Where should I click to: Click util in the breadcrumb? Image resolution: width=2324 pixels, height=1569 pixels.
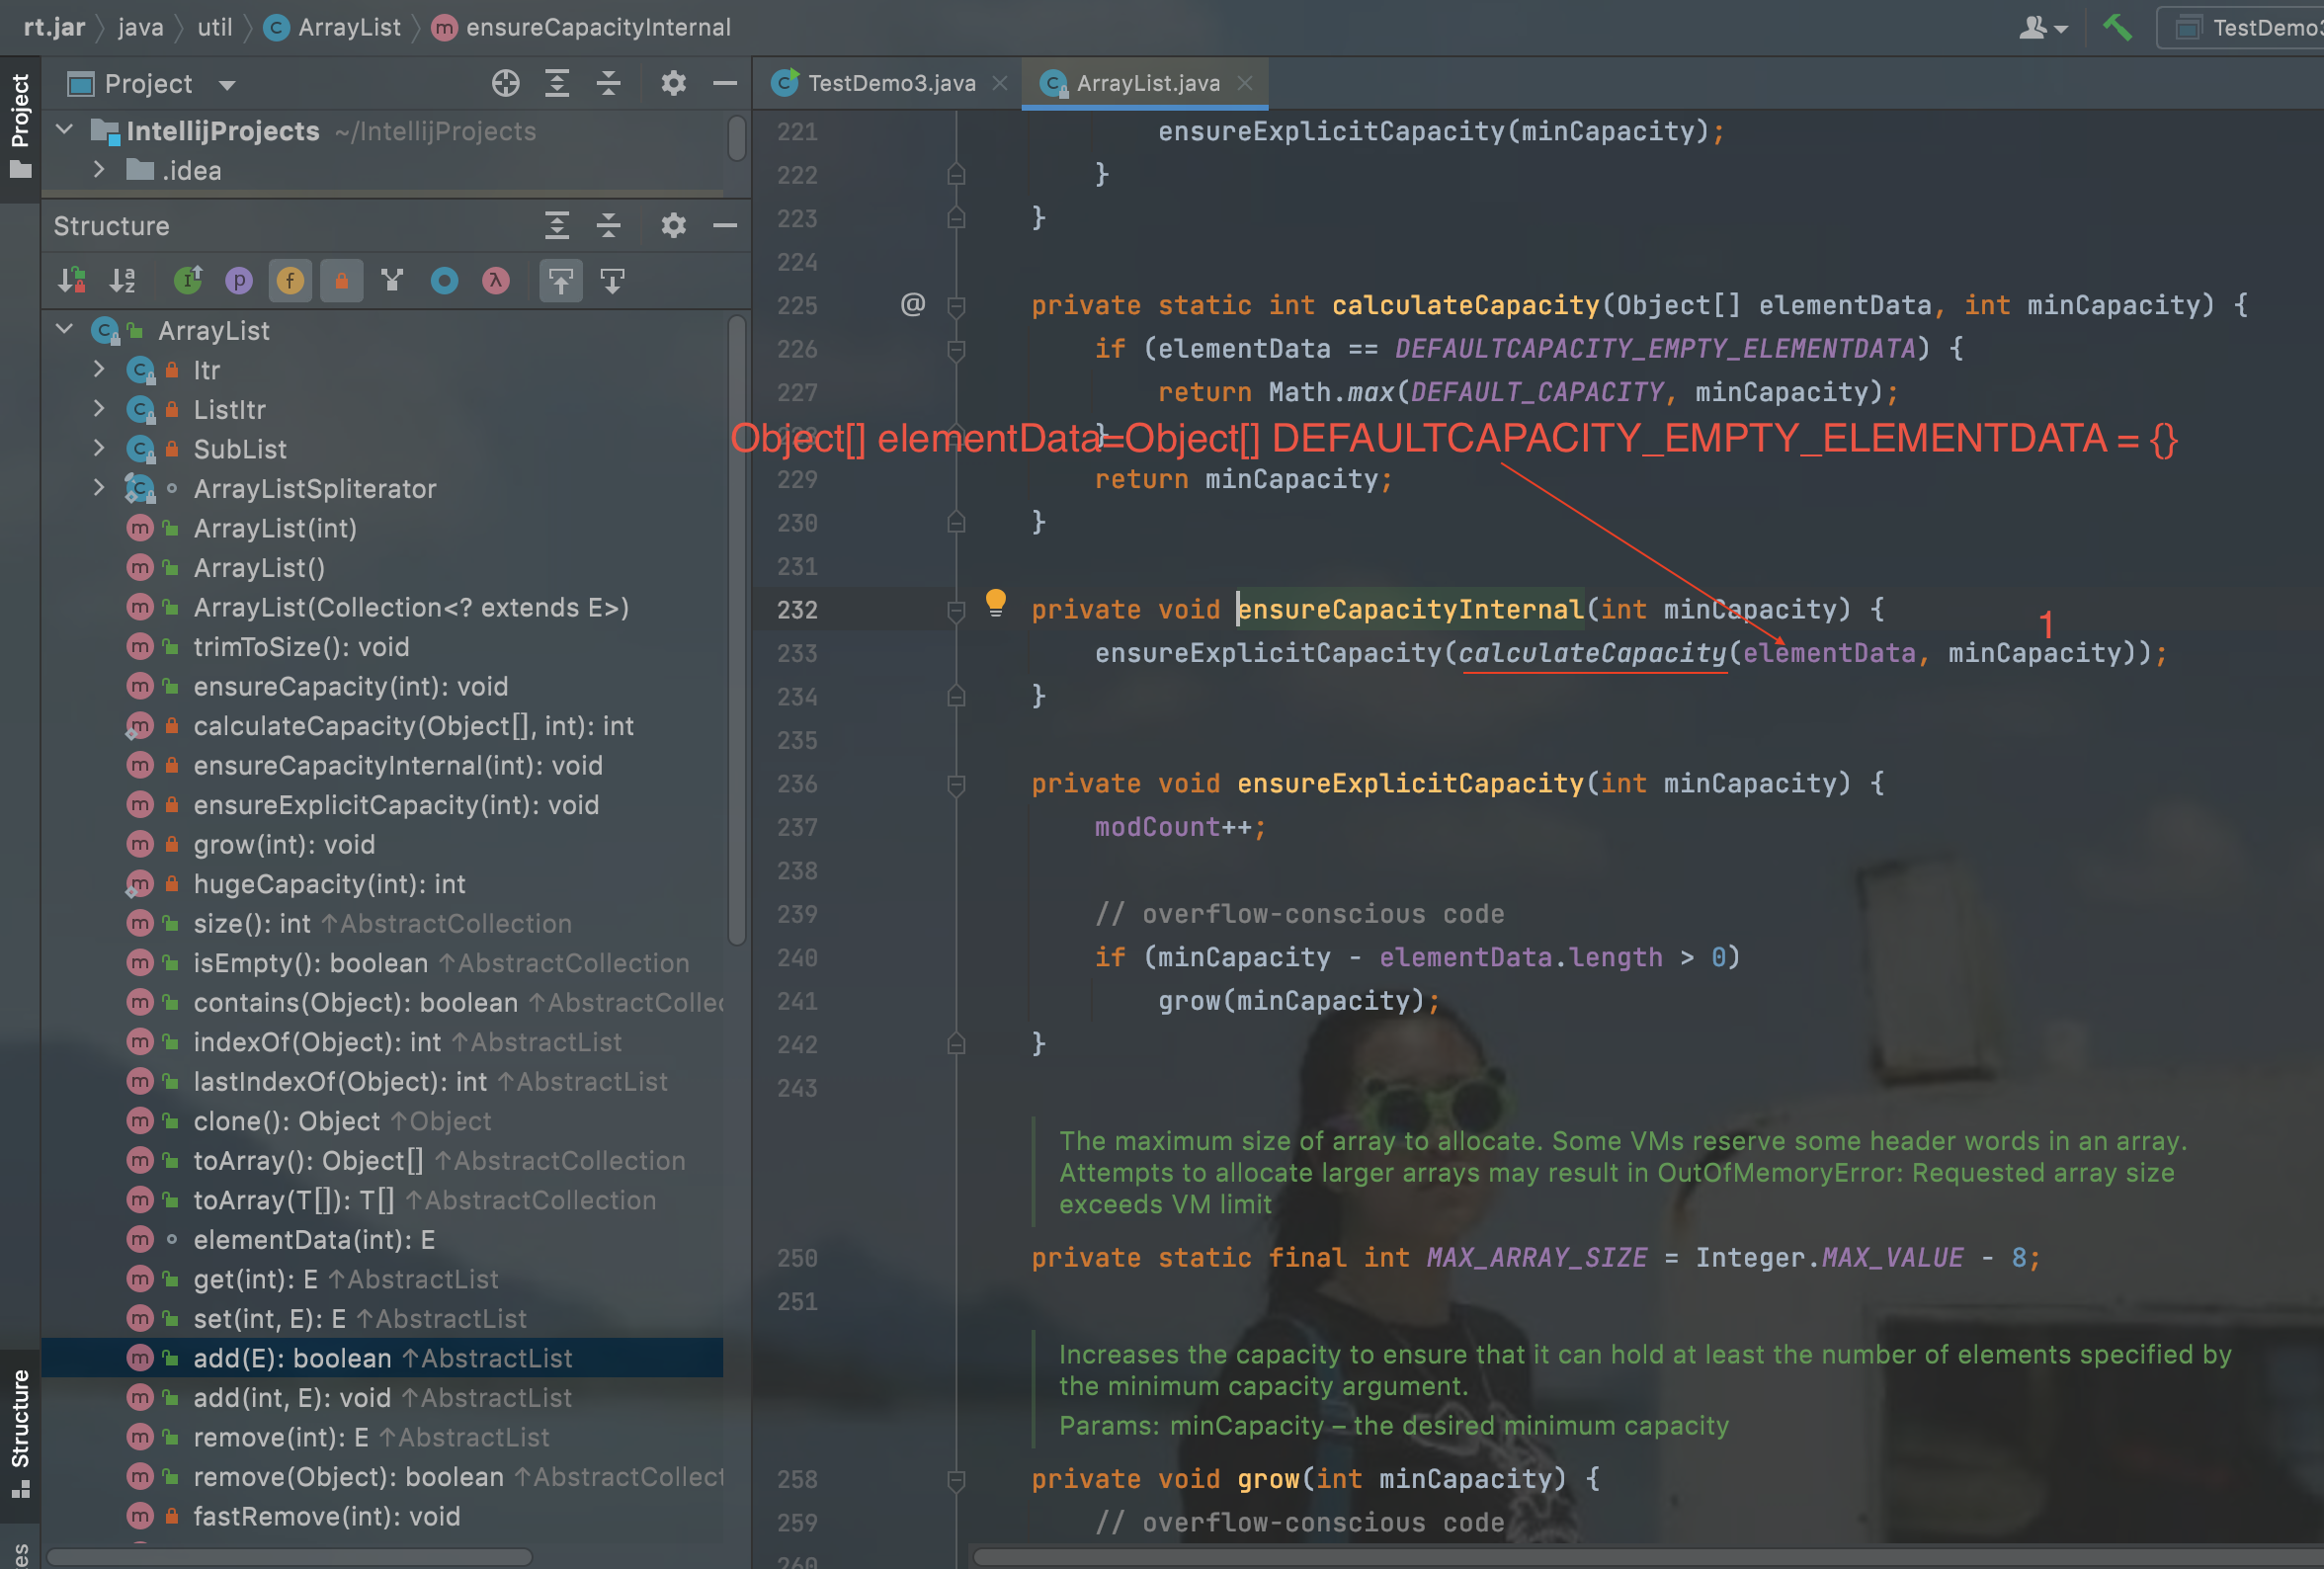tap(215, 27)
